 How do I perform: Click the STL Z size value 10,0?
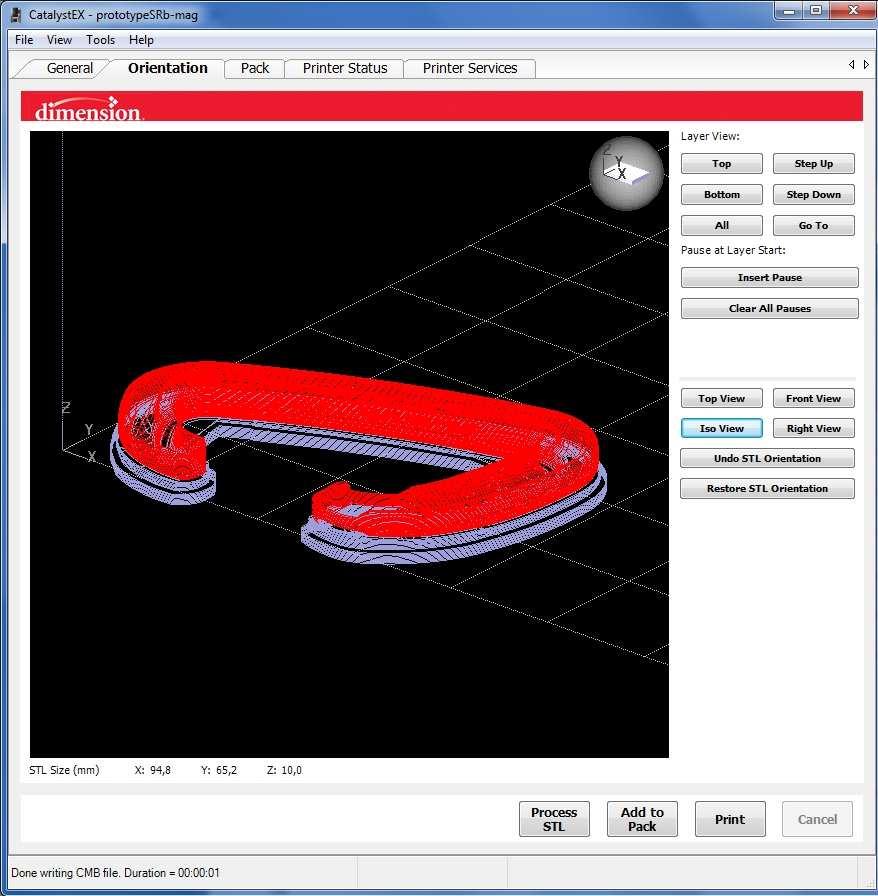292,770
